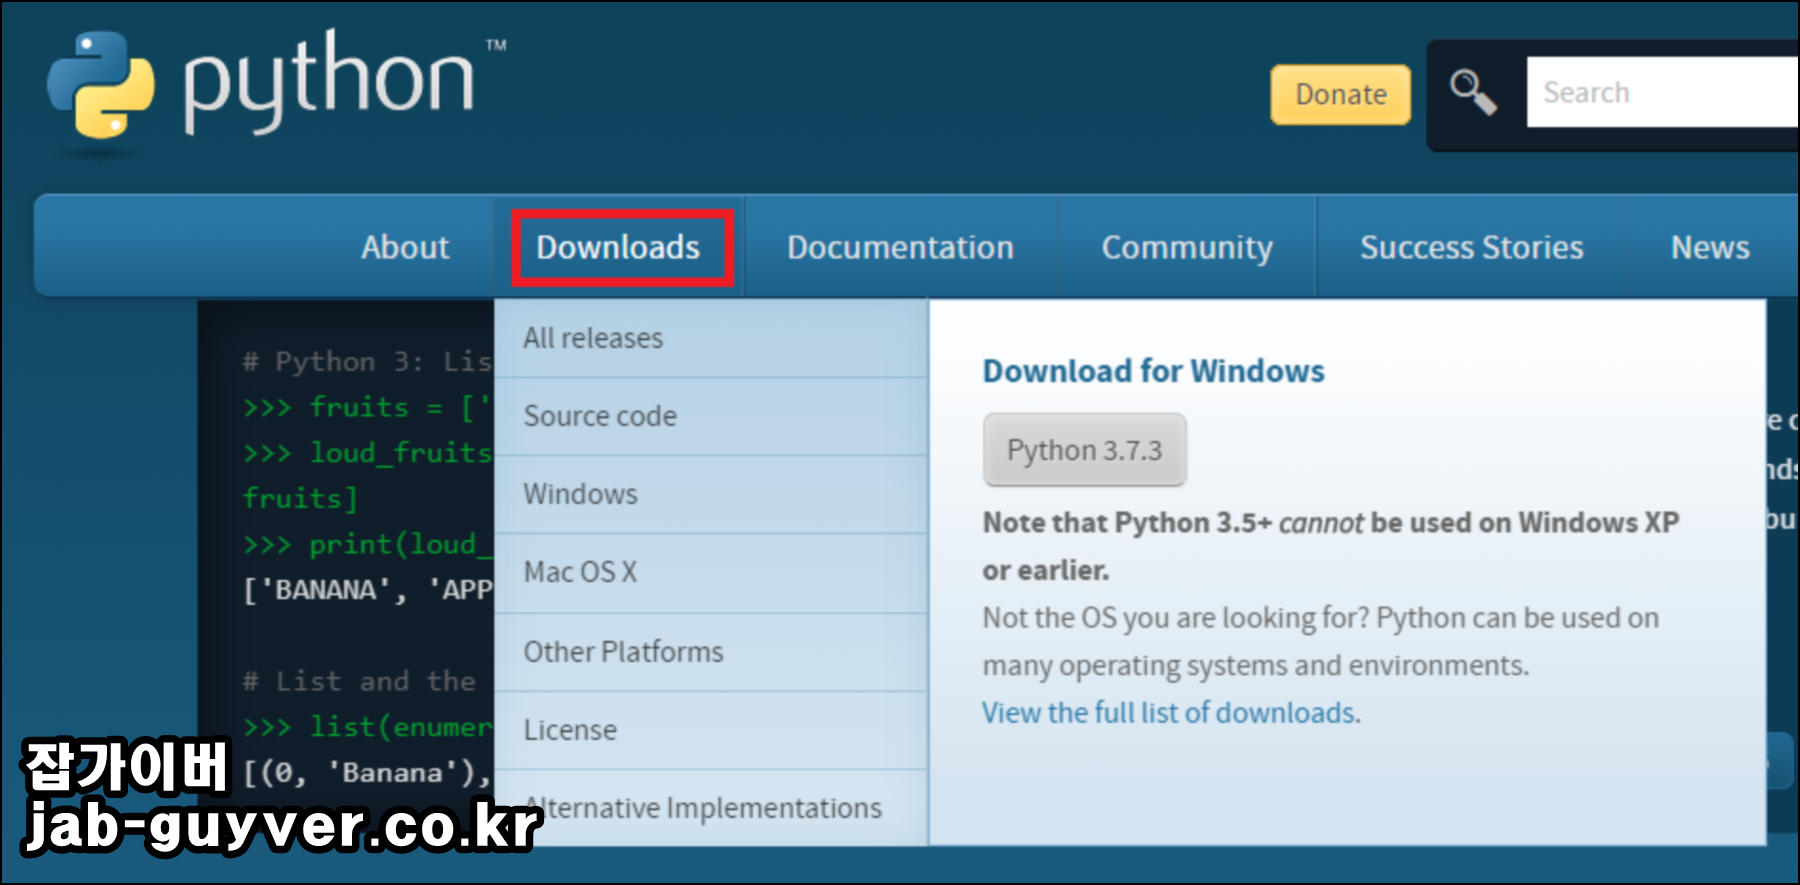Download Python 3.7.3 for Windows
Image resolution: width=1800 pixels, height=885 pixels.
(x=1085, y=450)
